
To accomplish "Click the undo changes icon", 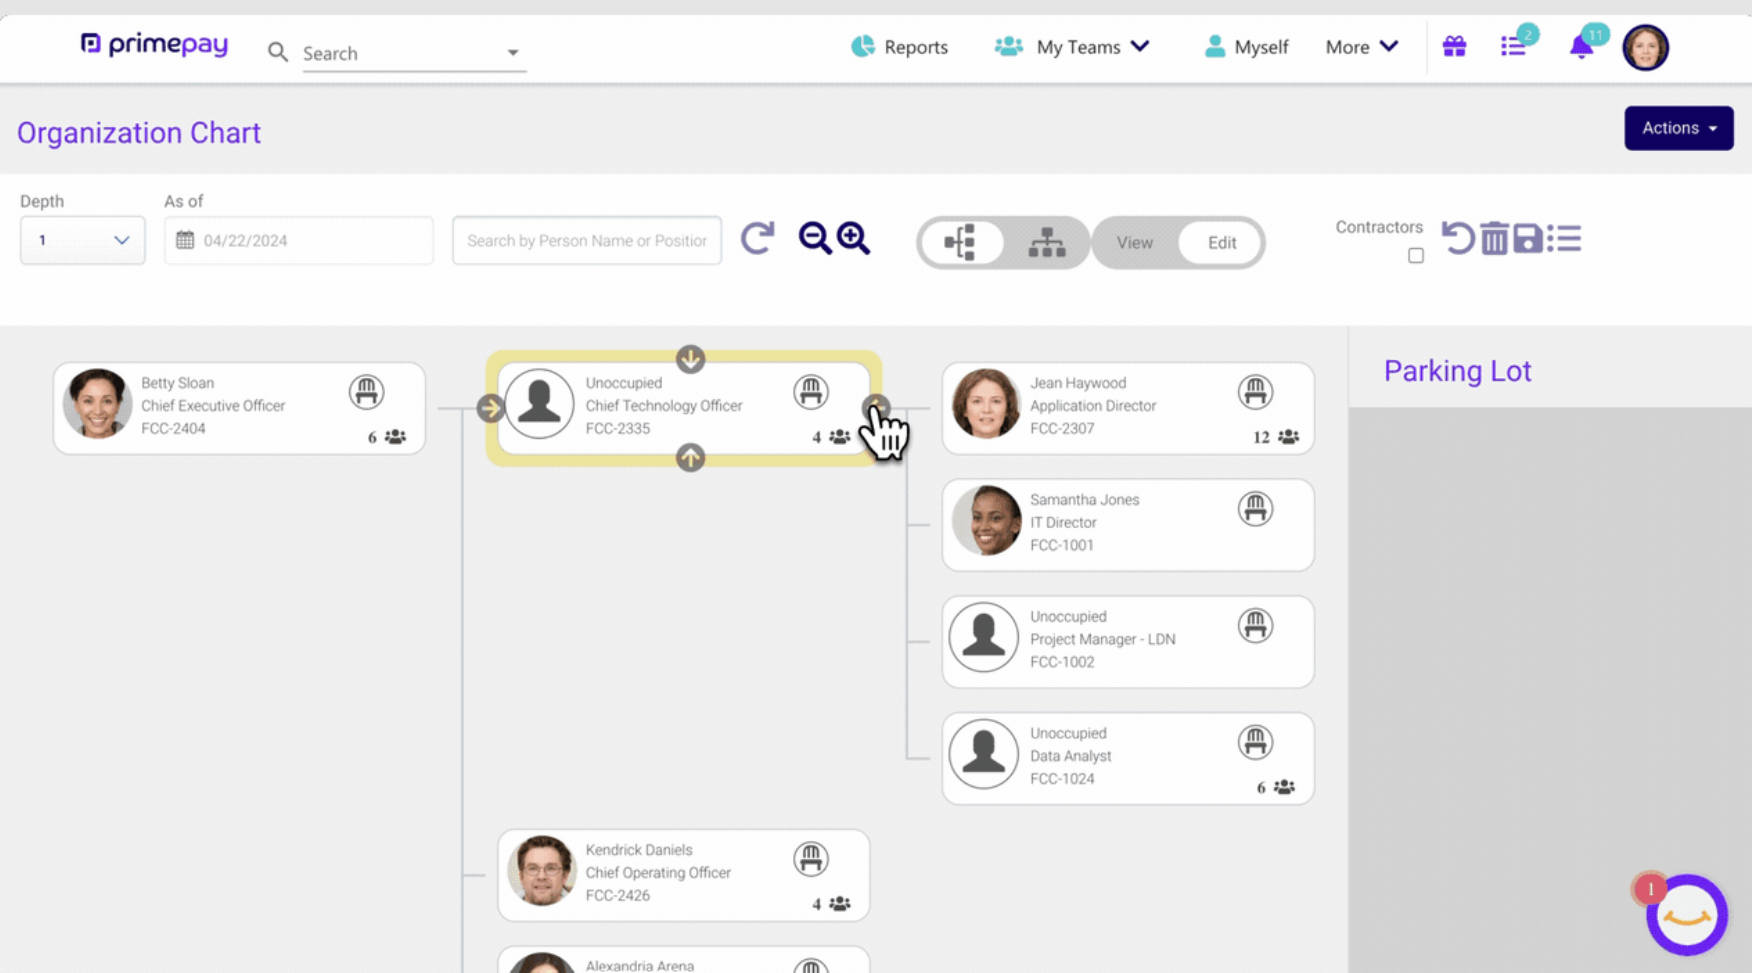I will click(x=1457, y=238).
